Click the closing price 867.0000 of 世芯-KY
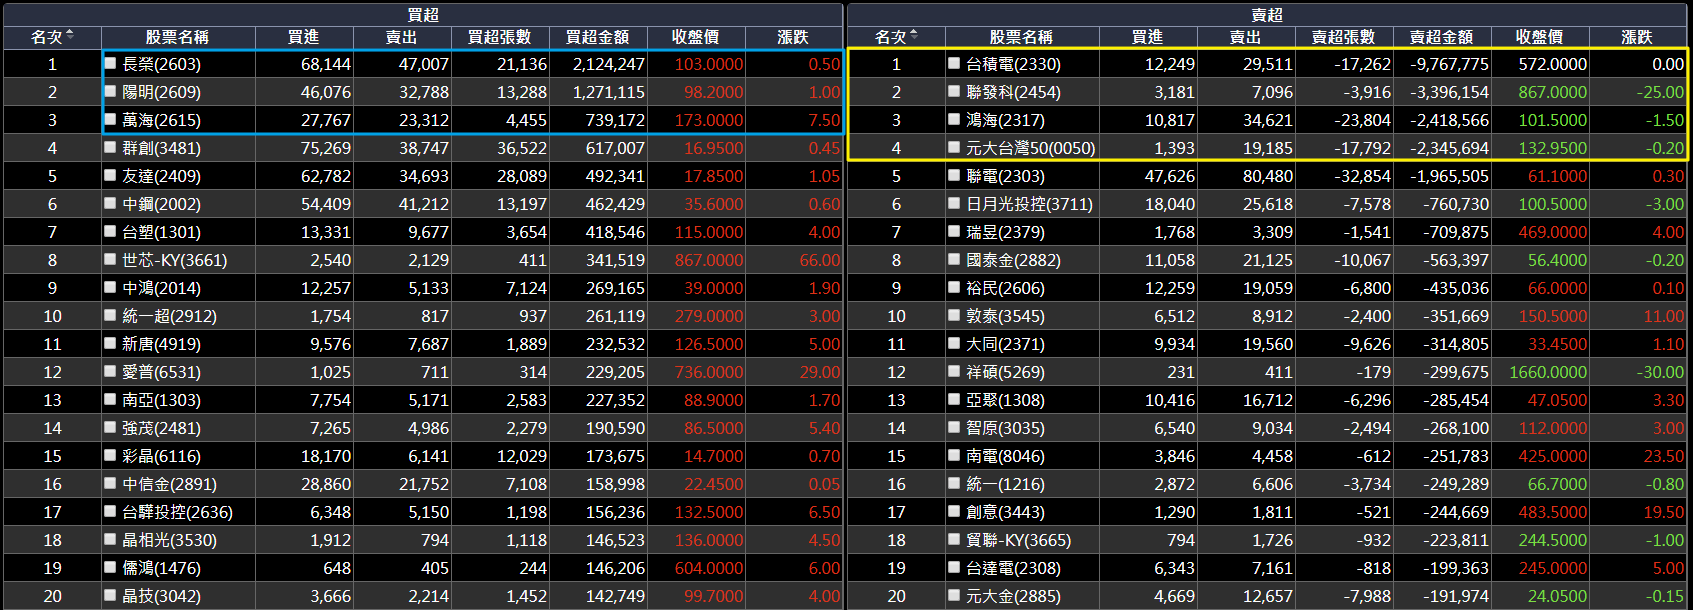This screenshot has height=610, width=1693. (709, 260)
